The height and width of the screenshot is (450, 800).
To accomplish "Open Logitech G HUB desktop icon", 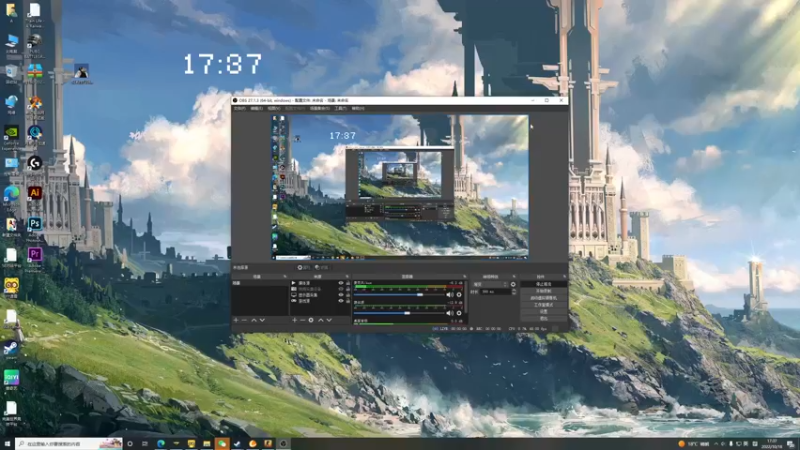I will 35,163.
